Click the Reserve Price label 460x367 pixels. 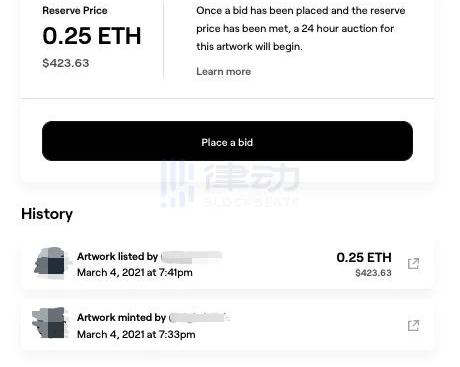click(x=75, y=11)
